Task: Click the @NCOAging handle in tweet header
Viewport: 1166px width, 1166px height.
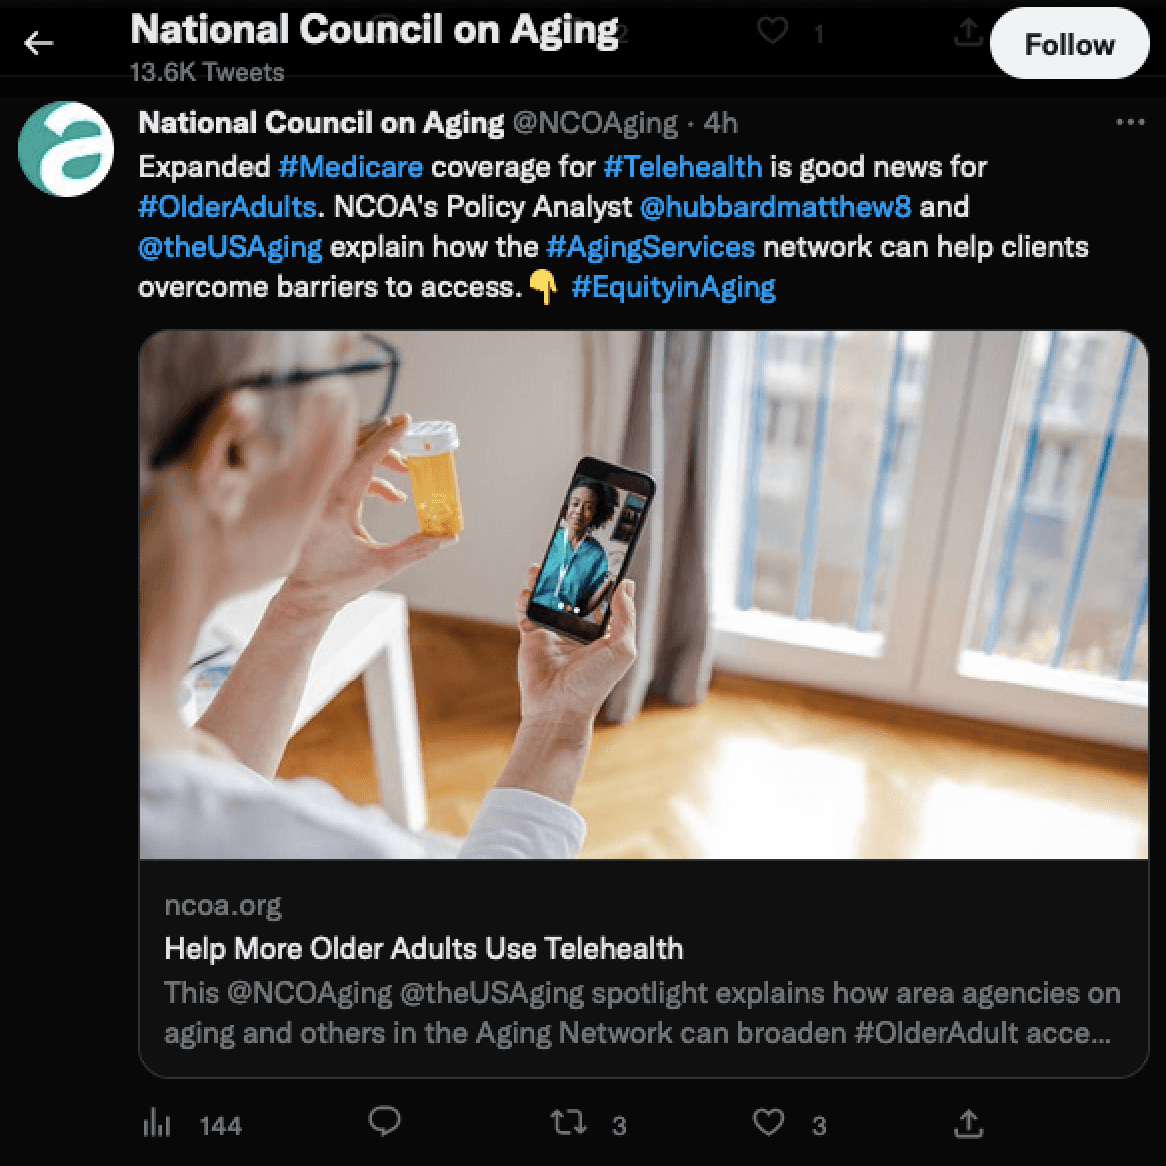Action: 595,123
